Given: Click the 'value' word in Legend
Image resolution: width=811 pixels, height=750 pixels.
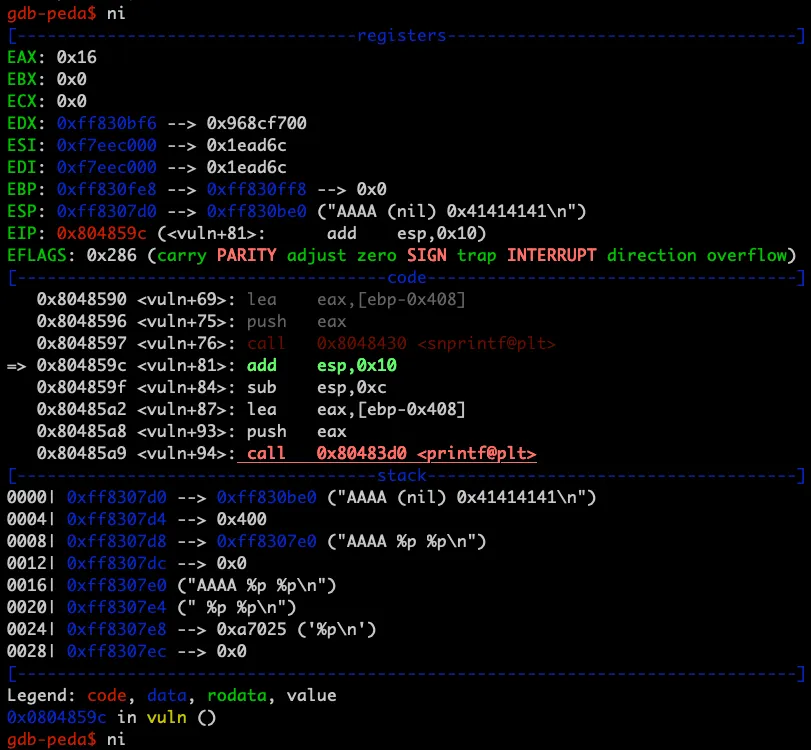Looking at the screenshot, I should pos(311,695).
